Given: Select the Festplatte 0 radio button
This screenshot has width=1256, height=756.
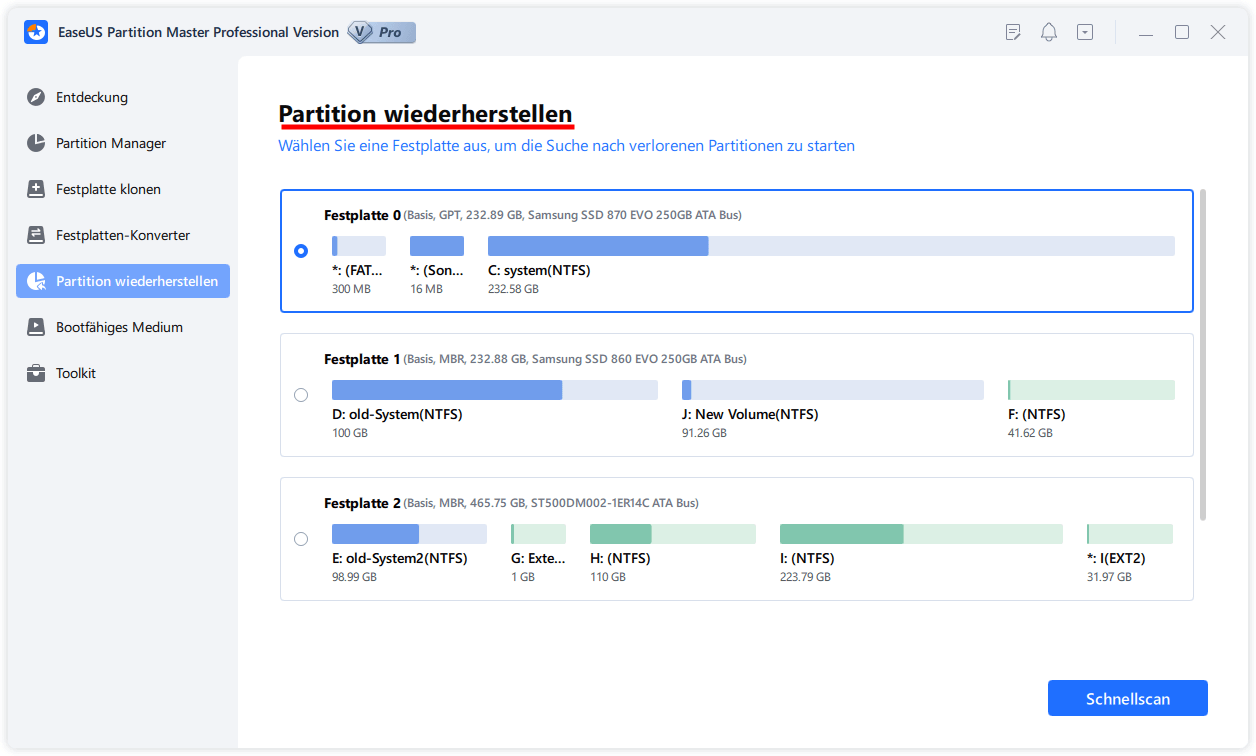Looking at the screenshot, I should pos(301,251).
